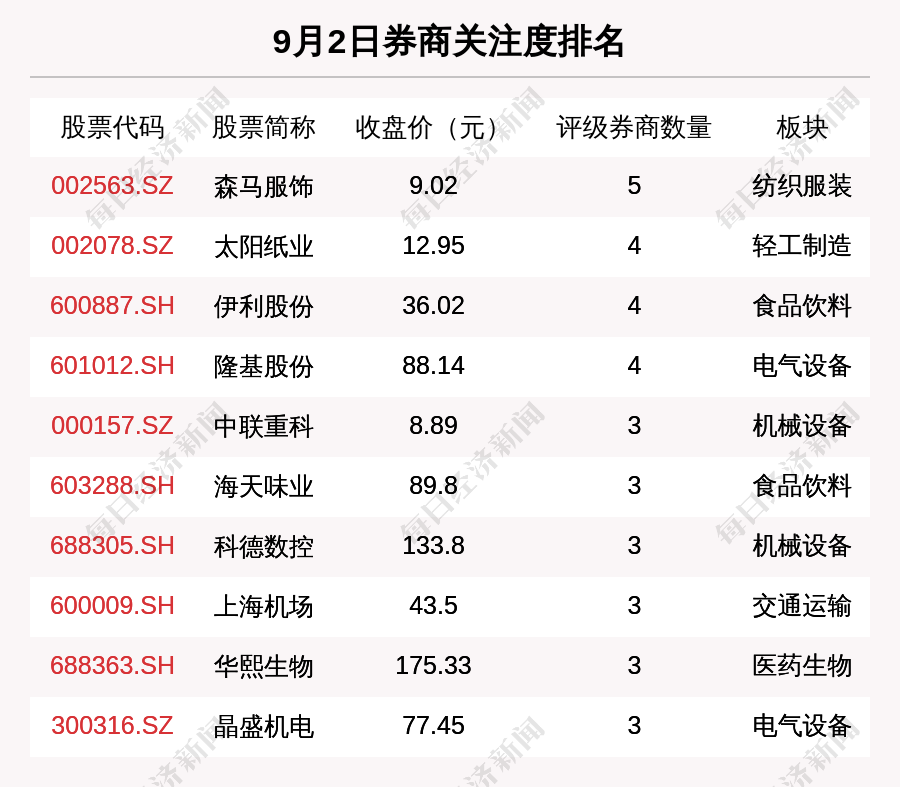Select stock code 002078.SZ

pyautogui.click(x=112, y=246)
